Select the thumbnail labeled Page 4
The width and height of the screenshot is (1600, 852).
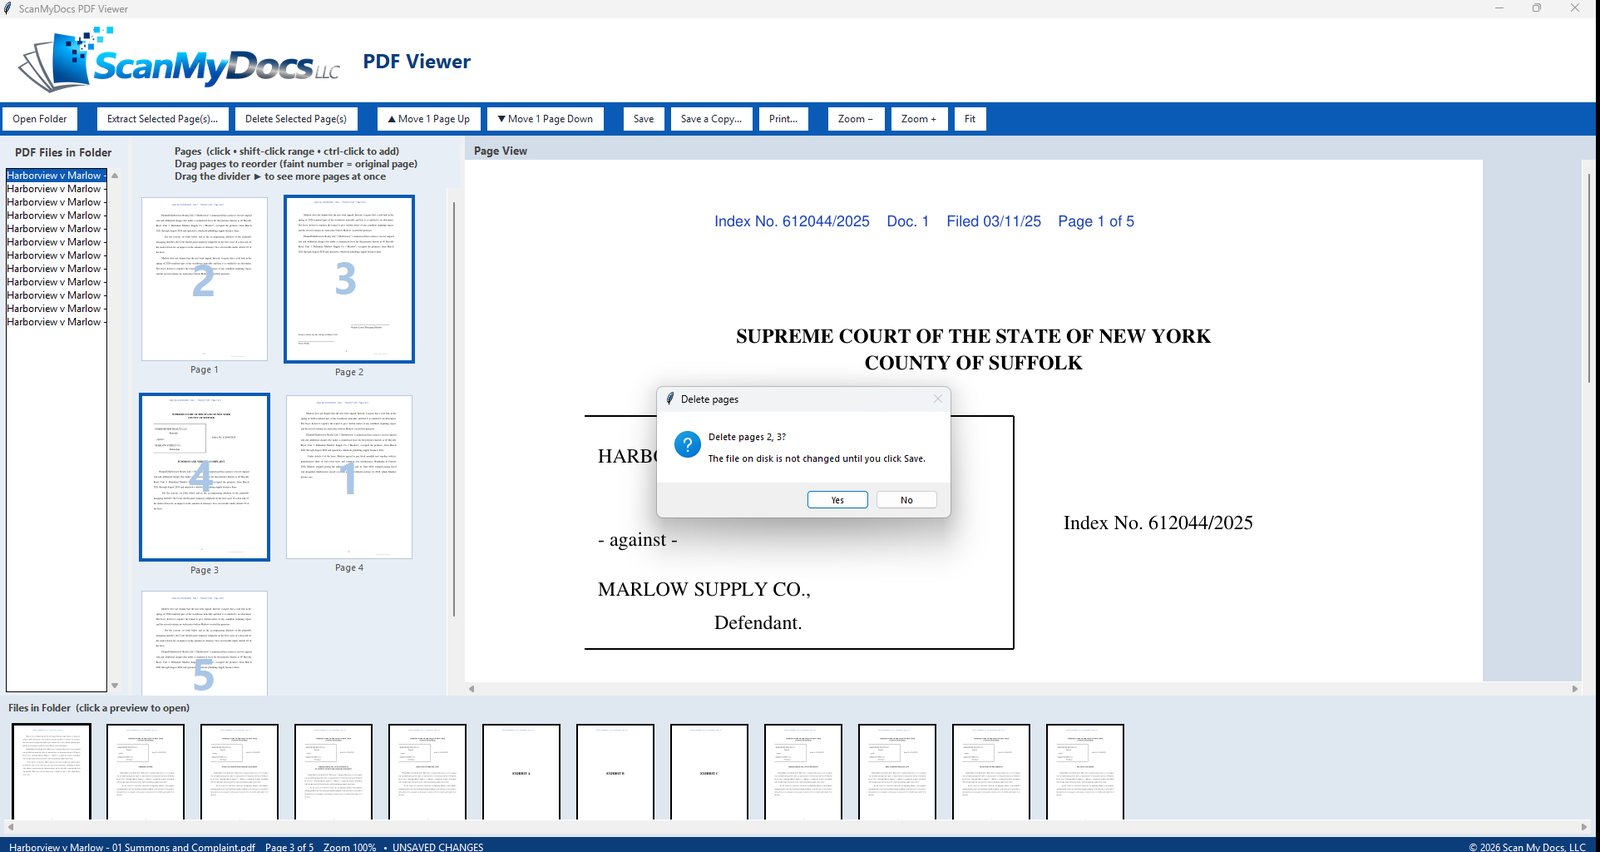(x=349, y=477)
